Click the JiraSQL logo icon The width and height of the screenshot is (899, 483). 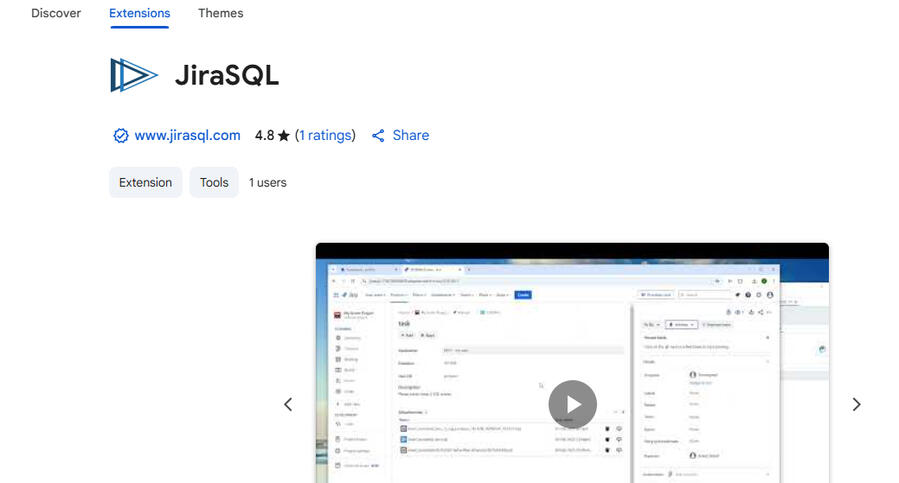click(x=134, y=75)
